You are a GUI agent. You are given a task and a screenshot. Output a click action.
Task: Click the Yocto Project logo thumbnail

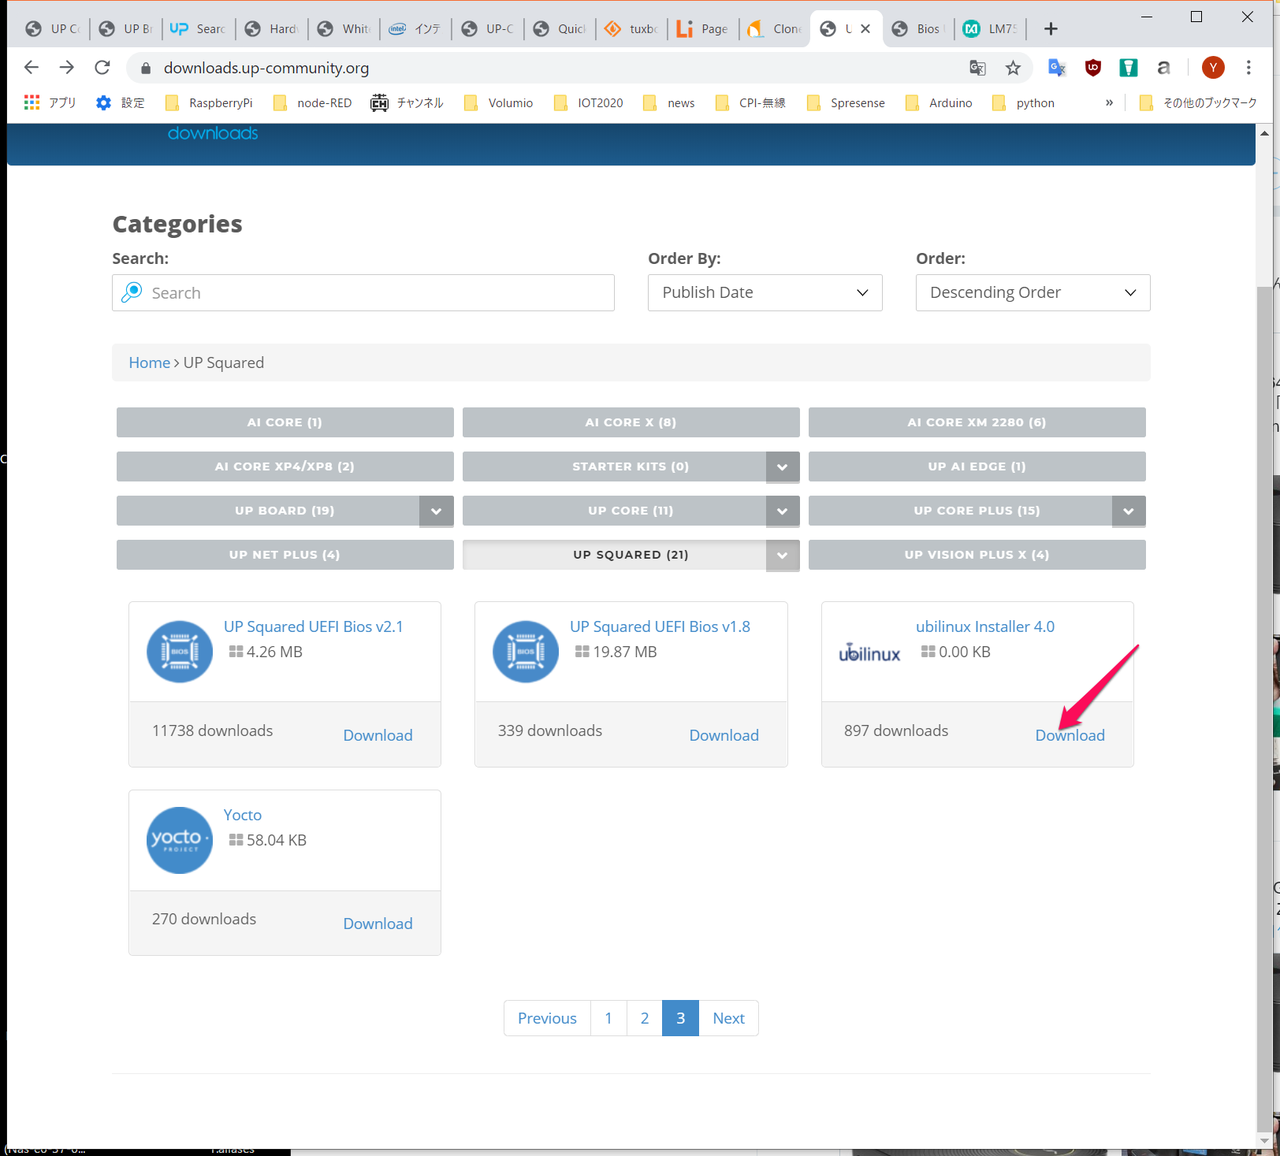[180, 840]
